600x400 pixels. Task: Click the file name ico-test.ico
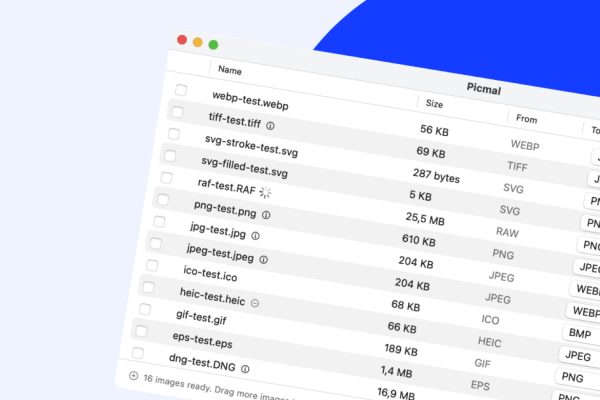tap(210, 273)
